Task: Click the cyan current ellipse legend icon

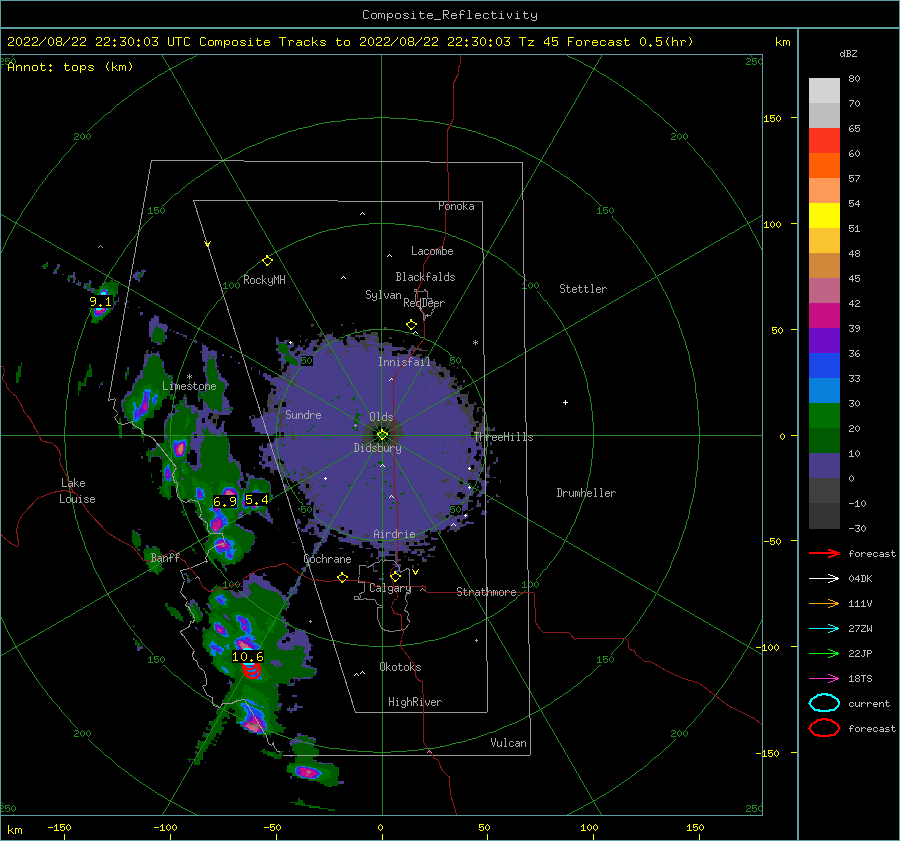Action: (824, 703)
